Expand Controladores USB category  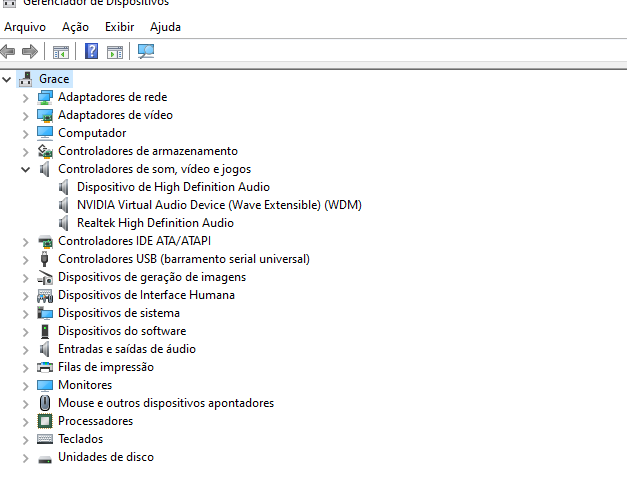tap(26, 260)
